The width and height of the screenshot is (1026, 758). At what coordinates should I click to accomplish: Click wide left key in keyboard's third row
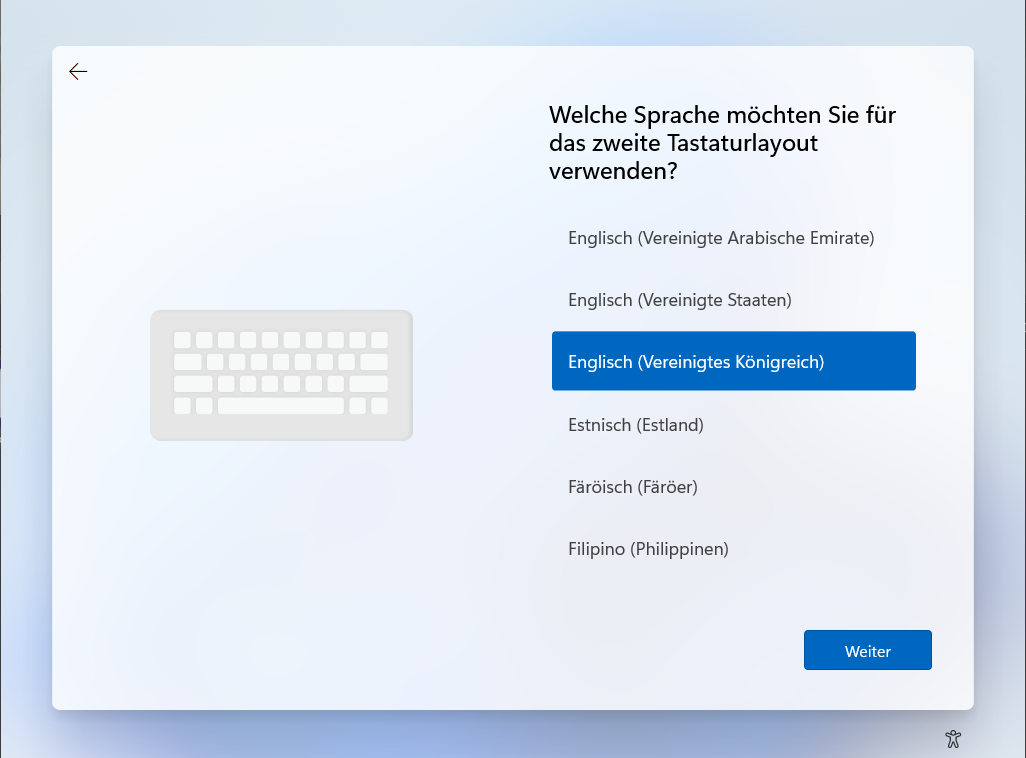pyautogui.click(x=193, y=384)
